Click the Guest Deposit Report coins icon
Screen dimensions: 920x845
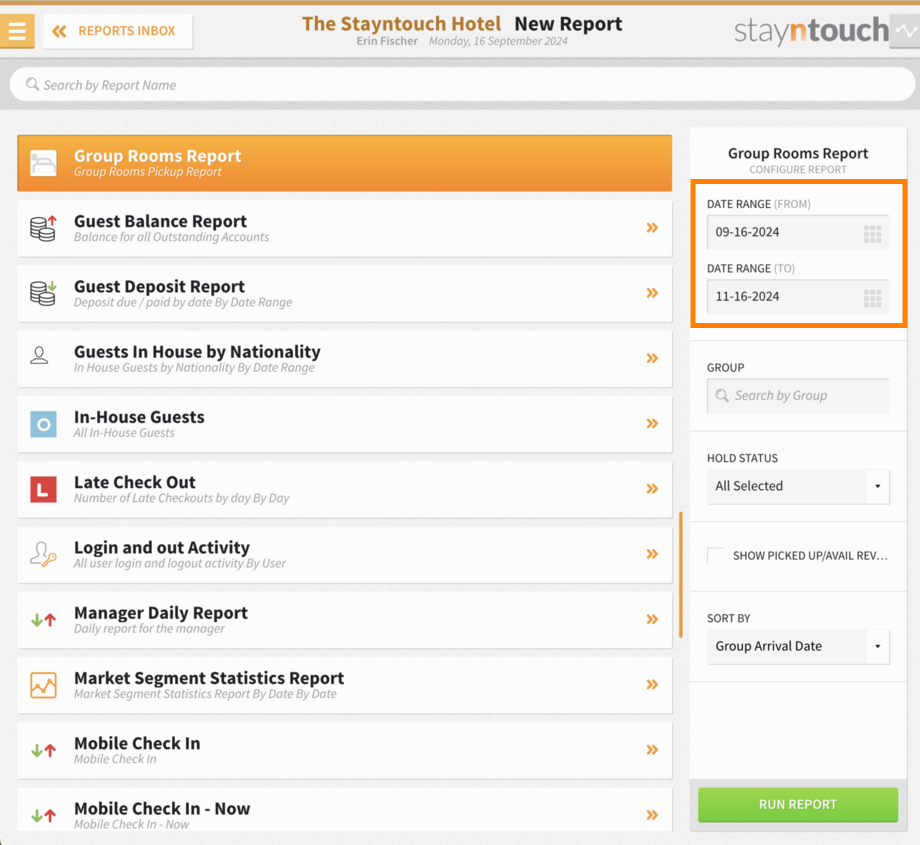tap(43, 293)
